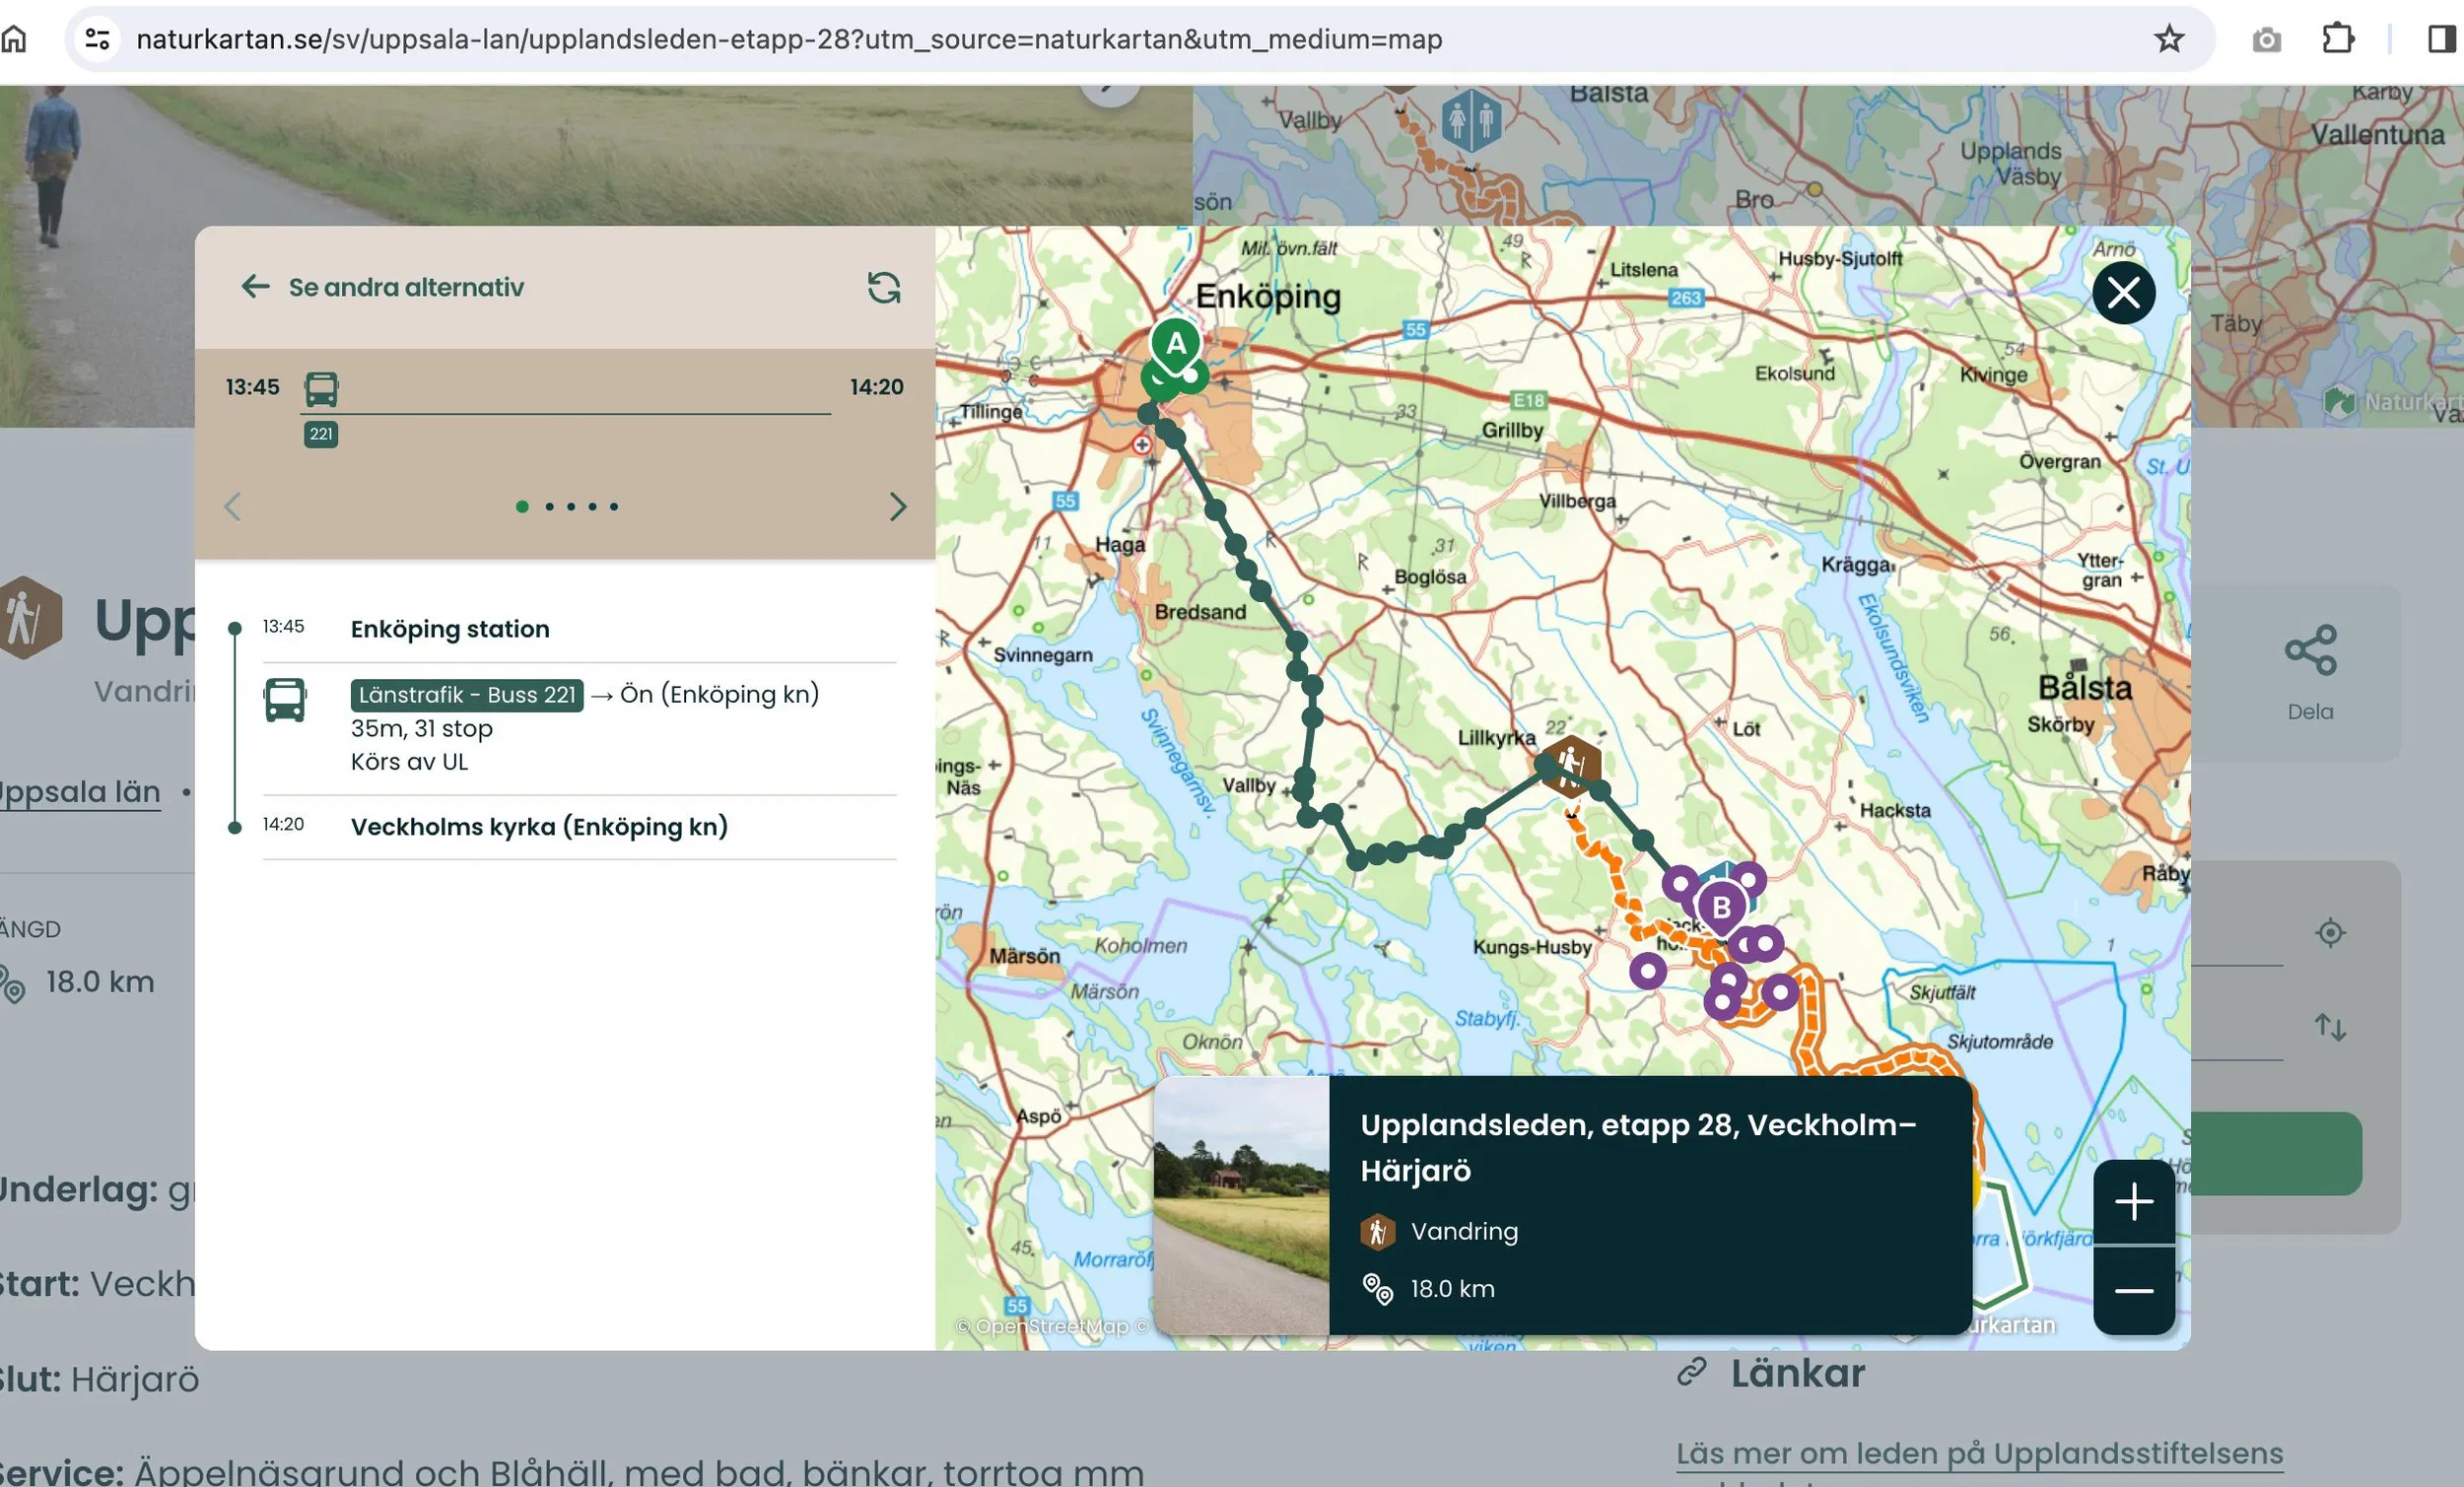Select the first carousel page dot
Image resolution: width=2464 pixels, height=1487 pixels.
pos(522,506)
